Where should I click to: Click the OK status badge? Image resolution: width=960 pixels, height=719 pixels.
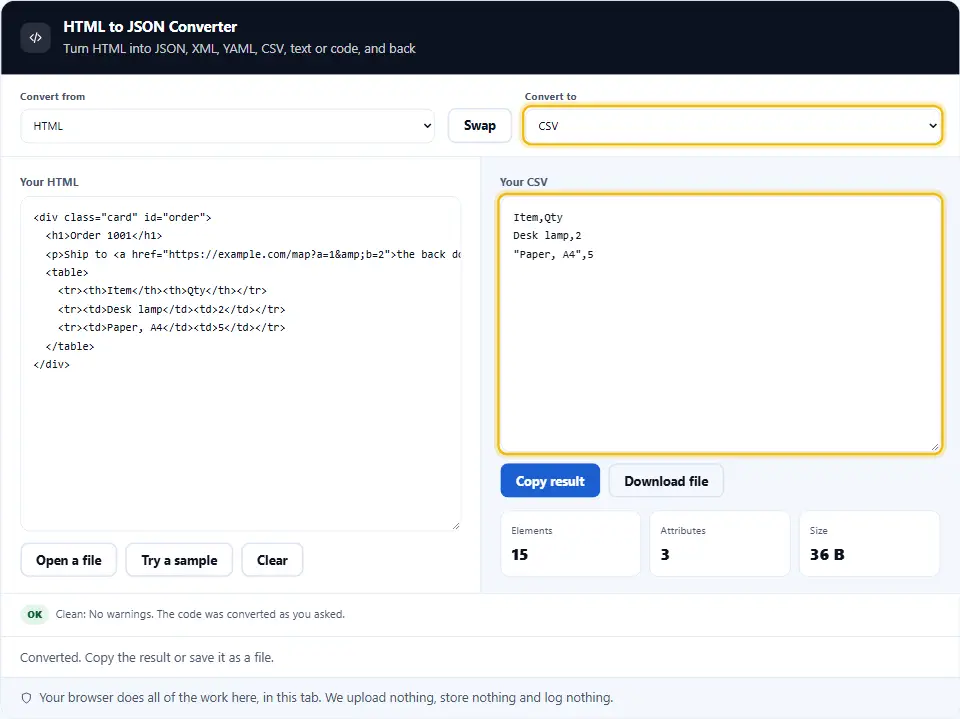(35, 614)
